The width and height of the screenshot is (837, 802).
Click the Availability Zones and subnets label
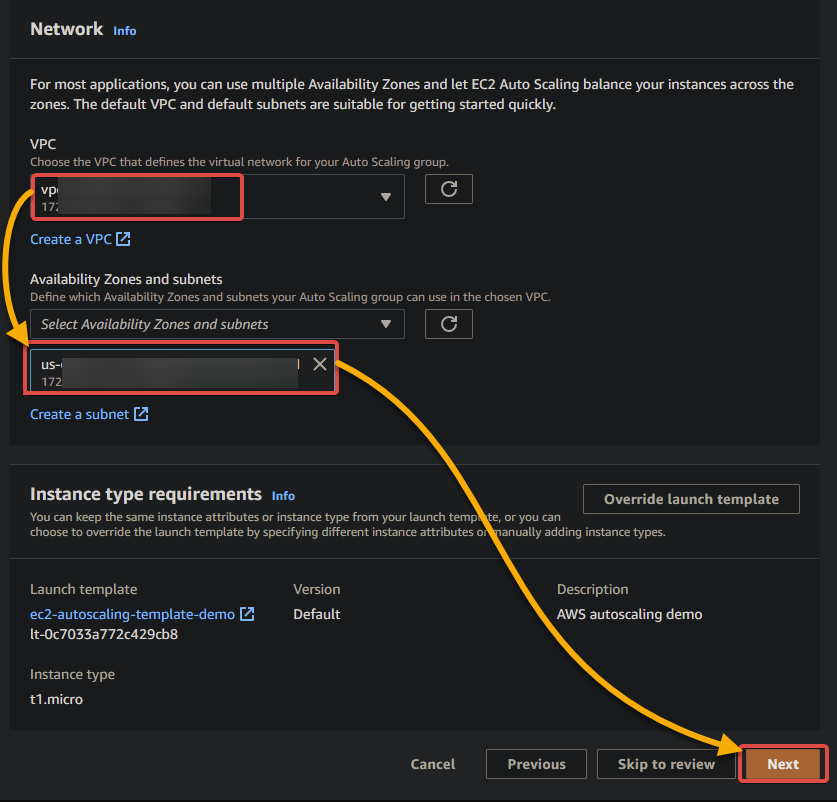[x=127, y=279]
